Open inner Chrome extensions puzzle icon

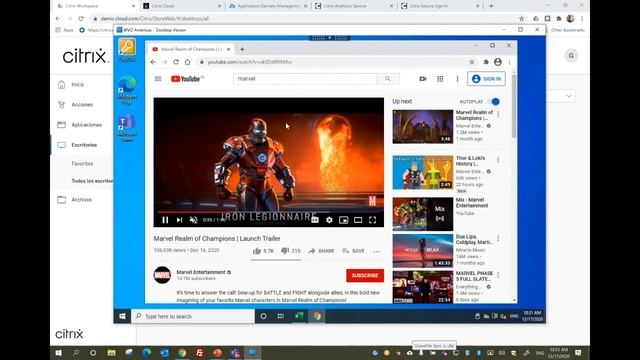coord(486,62)
